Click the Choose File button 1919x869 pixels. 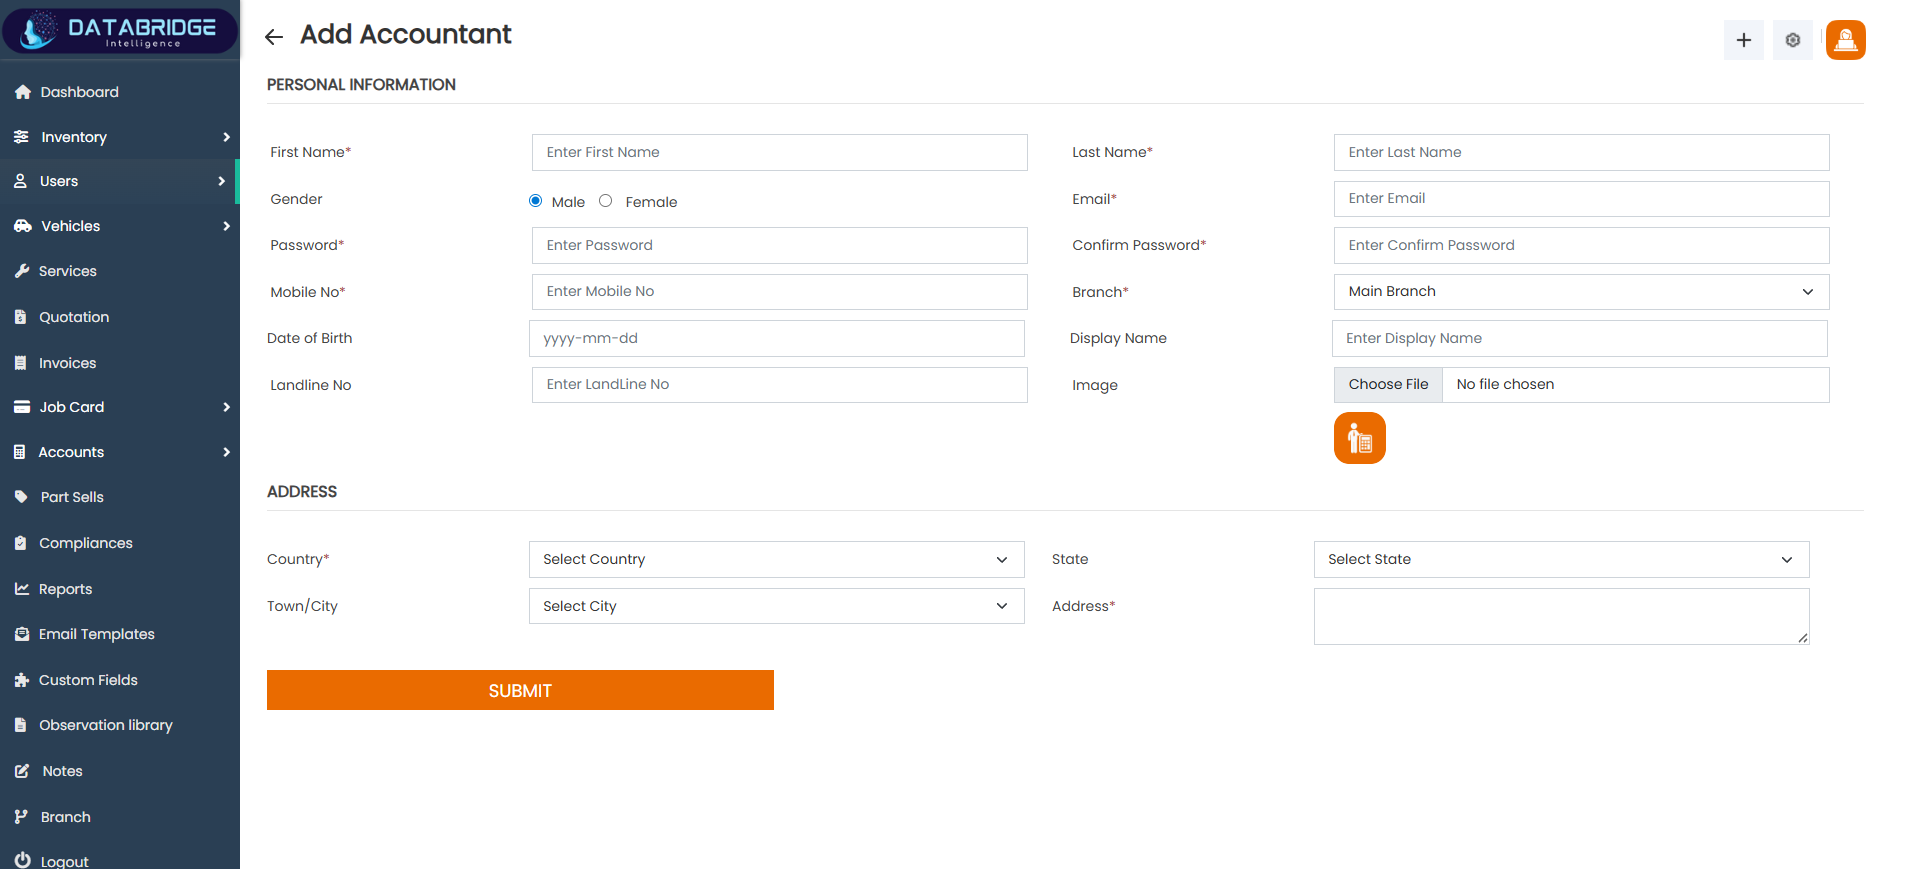click(x=1388, y=385)
